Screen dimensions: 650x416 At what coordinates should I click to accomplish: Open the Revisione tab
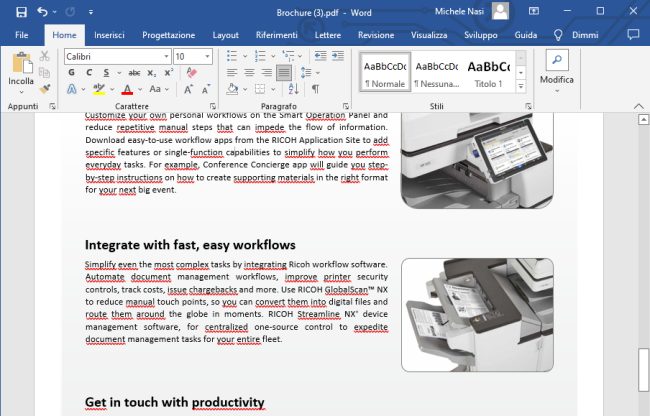376,35
